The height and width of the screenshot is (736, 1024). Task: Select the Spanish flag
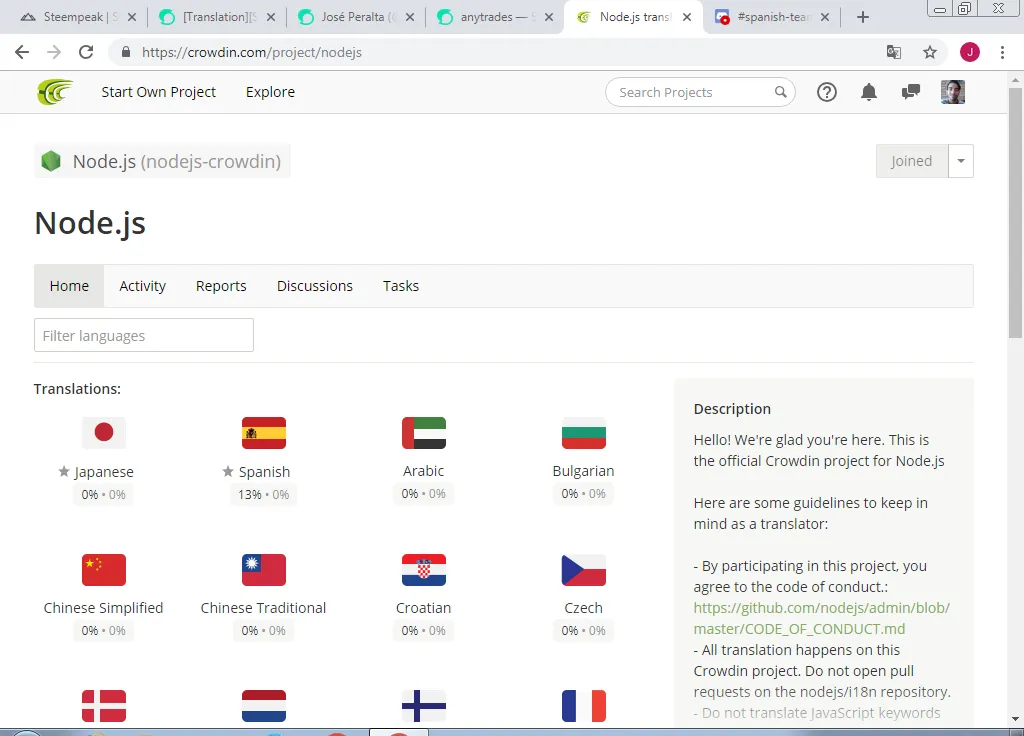[264, 432]
